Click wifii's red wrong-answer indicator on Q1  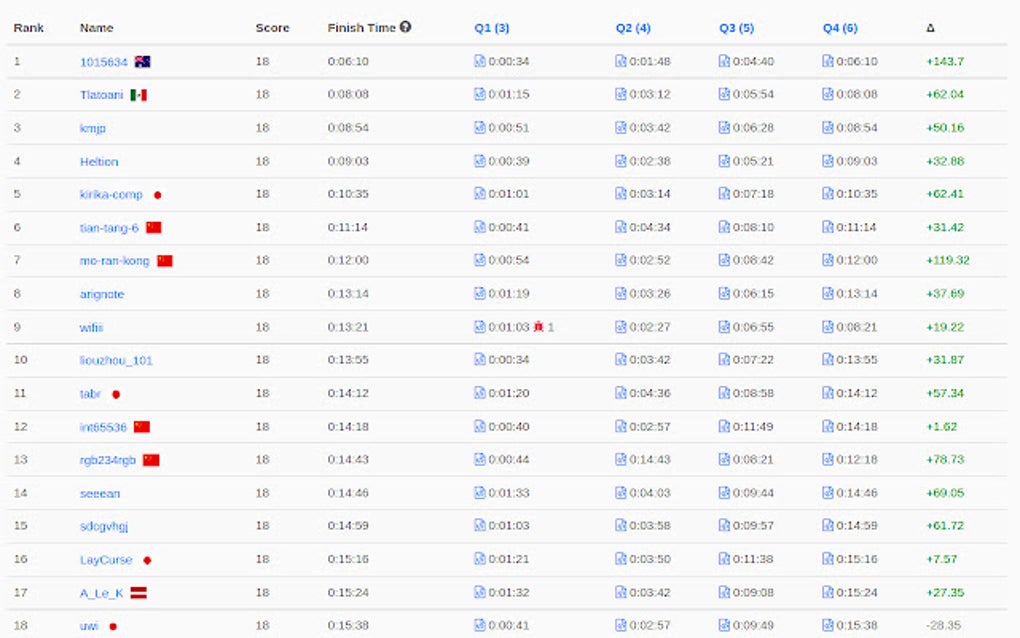click(x=538, y=326)
